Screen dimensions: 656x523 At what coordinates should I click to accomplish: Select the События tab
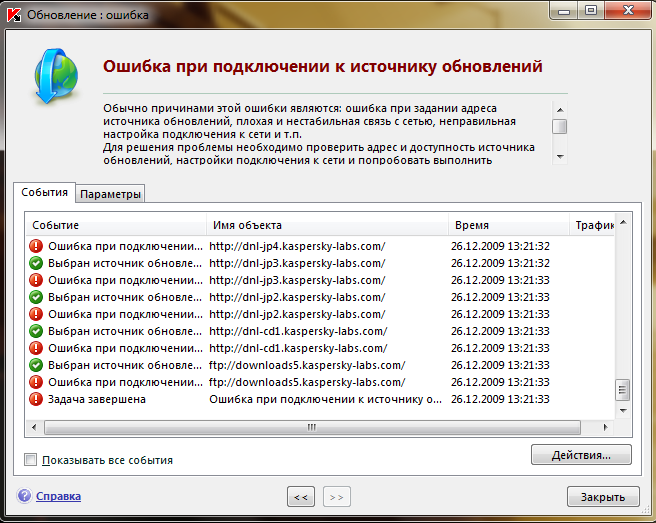tap(44, 192)
